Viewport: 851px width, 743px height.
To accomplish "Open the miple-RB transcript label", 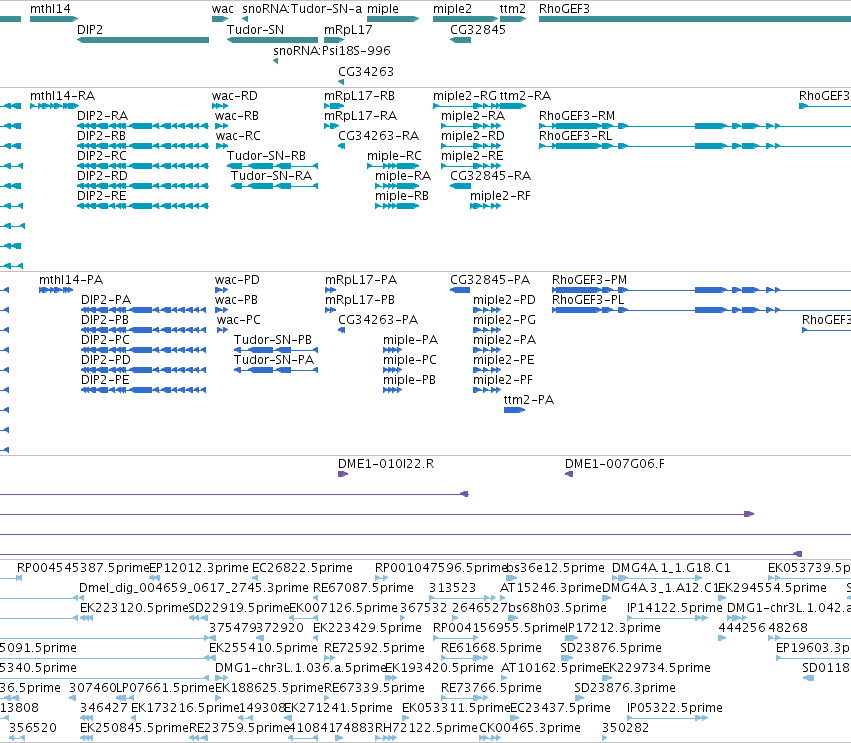I will (x=402, y=195).
